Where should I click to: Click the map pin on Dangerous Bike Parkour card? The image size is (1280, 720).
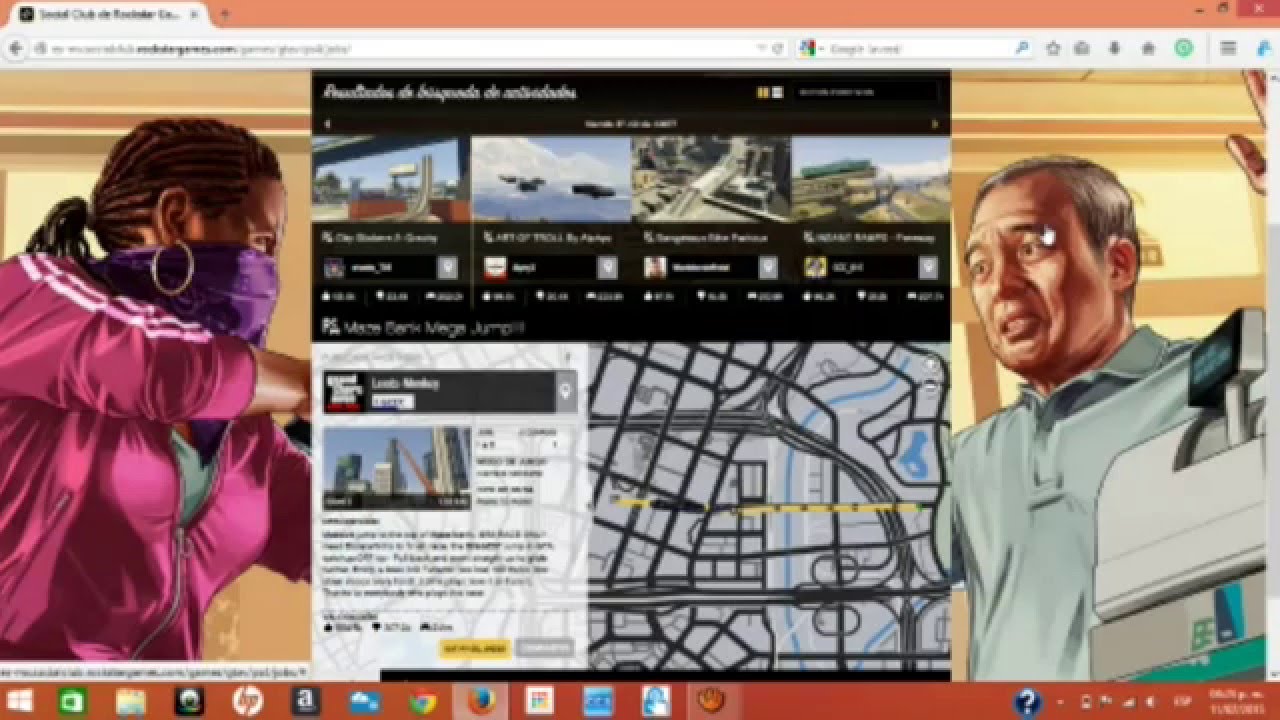tap(767, 267)
